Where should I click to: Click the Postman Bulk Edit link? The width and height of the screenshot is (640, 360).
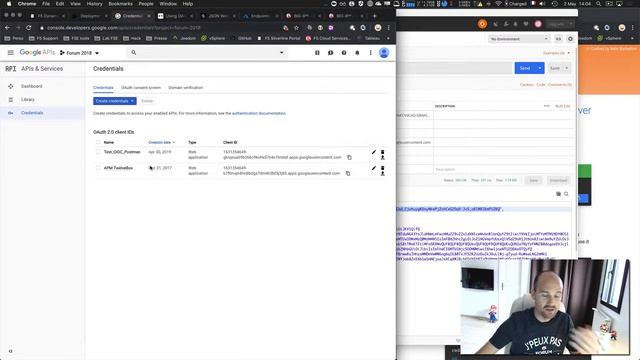pos(562,106)
